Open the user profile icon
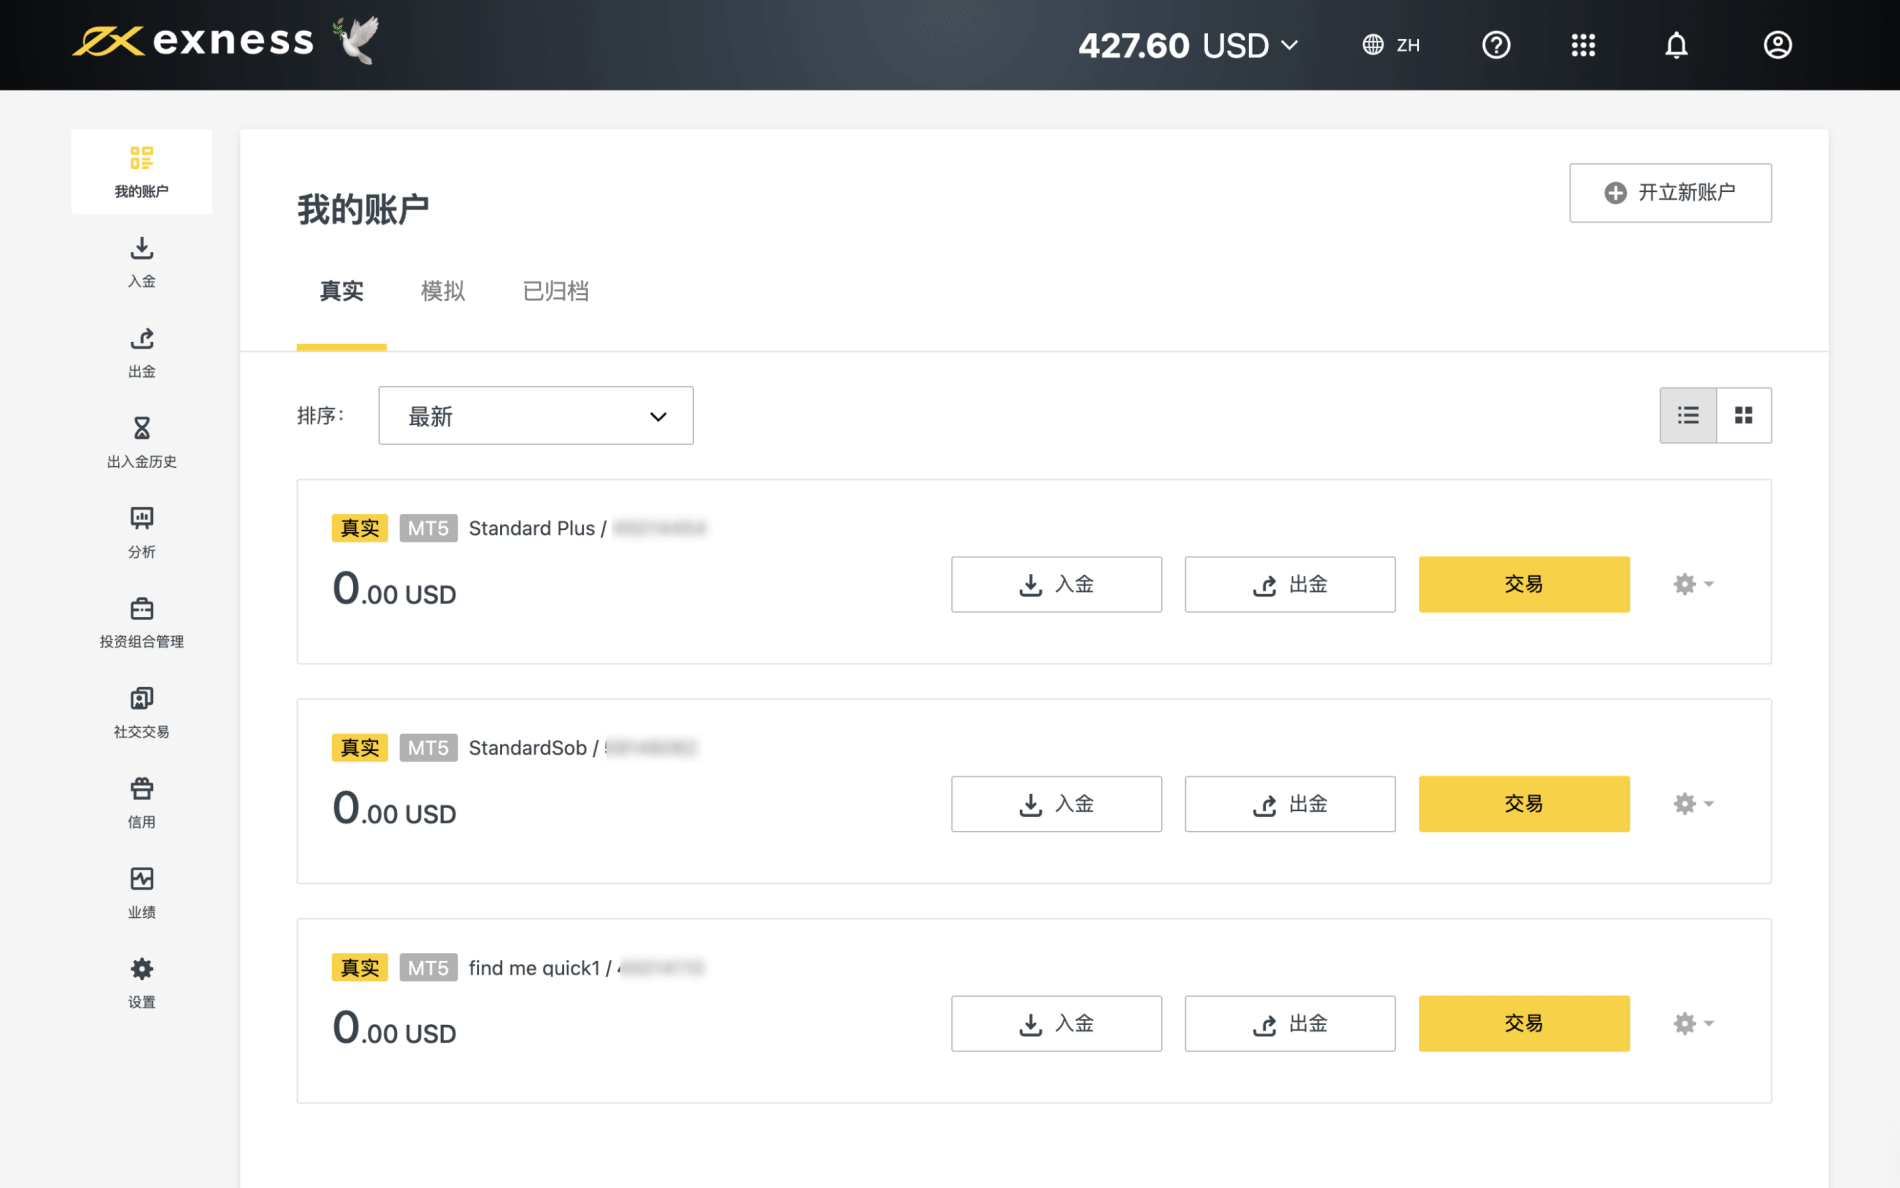Screen dimensions: 1900x1188 point(1777,45)
